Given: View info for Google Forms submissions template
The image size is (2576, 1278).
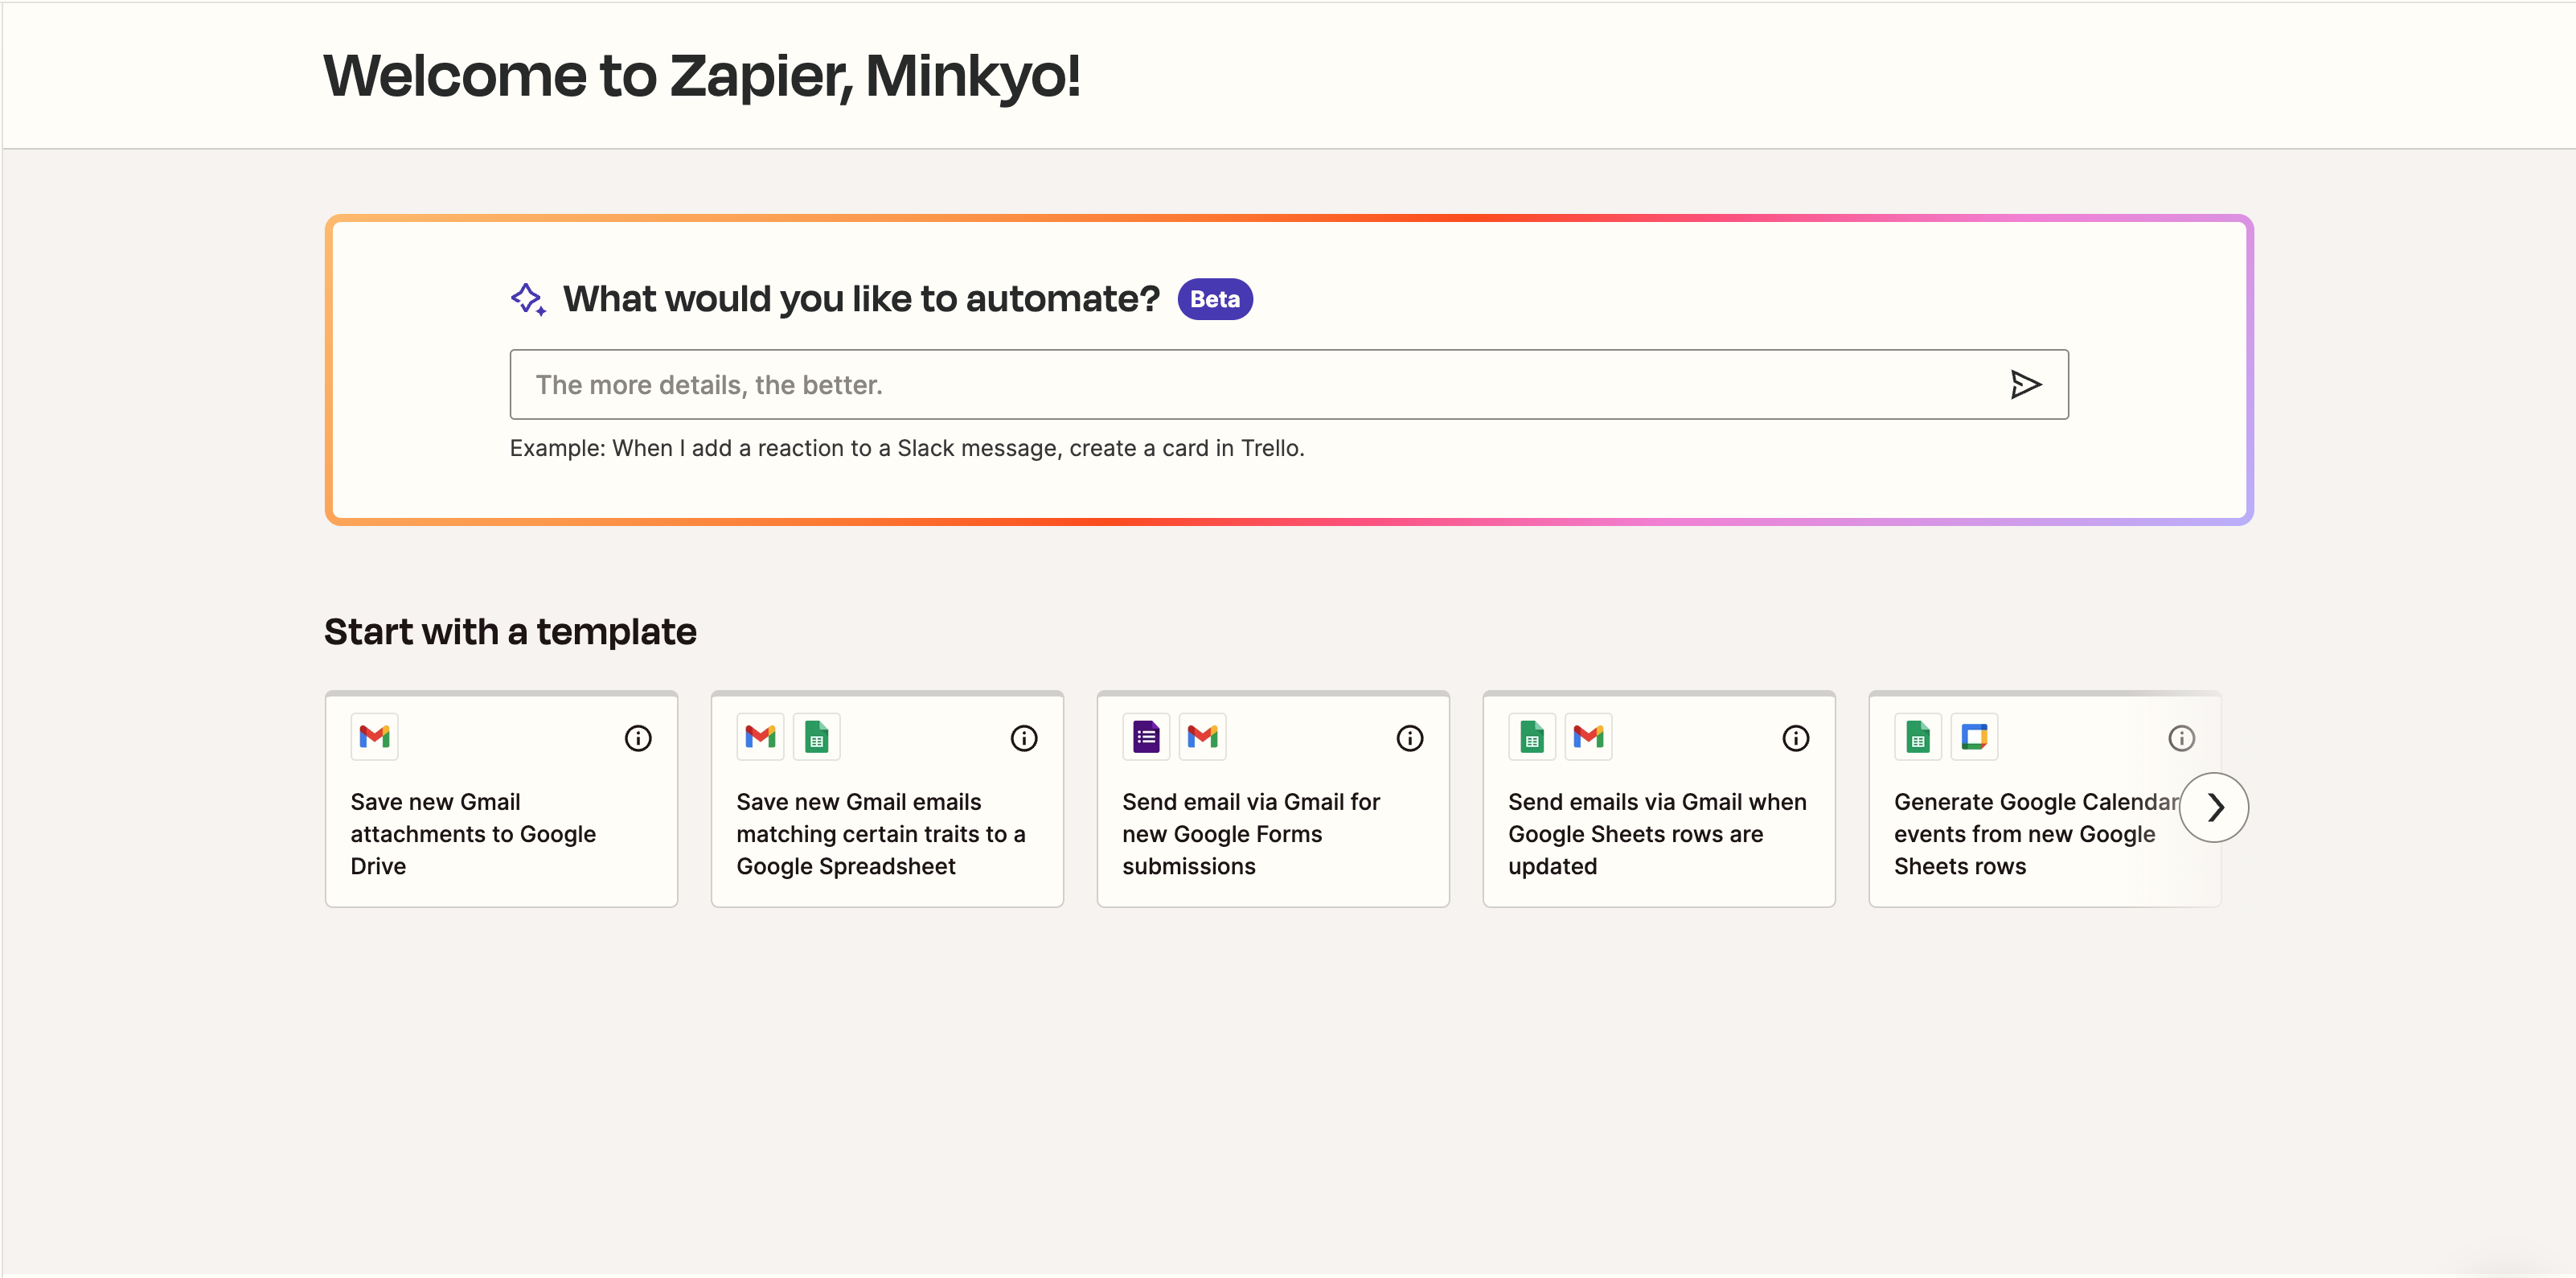Looking at the screenshot, I should [x=1410, y=738].
